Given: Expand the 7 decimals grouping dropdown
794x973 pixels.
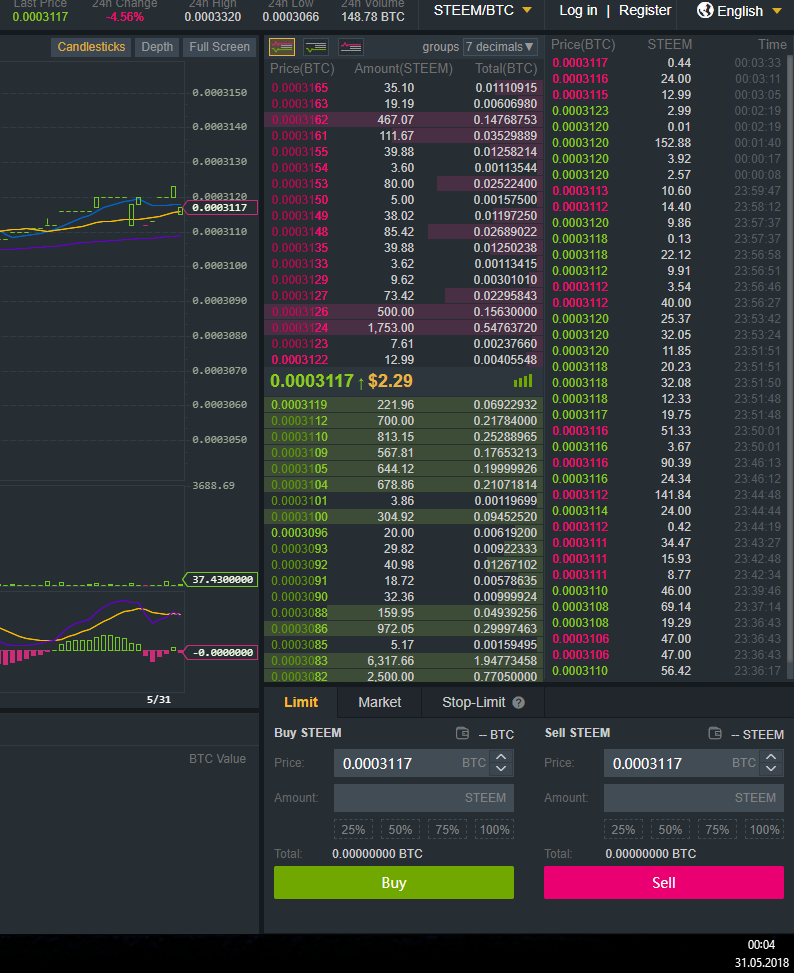Looking at the screenshot, I should click(x=500, y=47).
